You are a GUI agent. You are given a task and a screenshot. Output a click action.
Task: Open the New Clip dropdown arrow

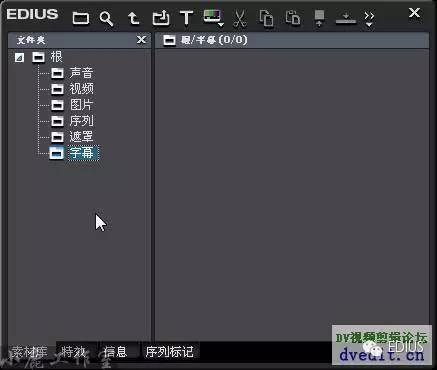click(x=221, y=24)
